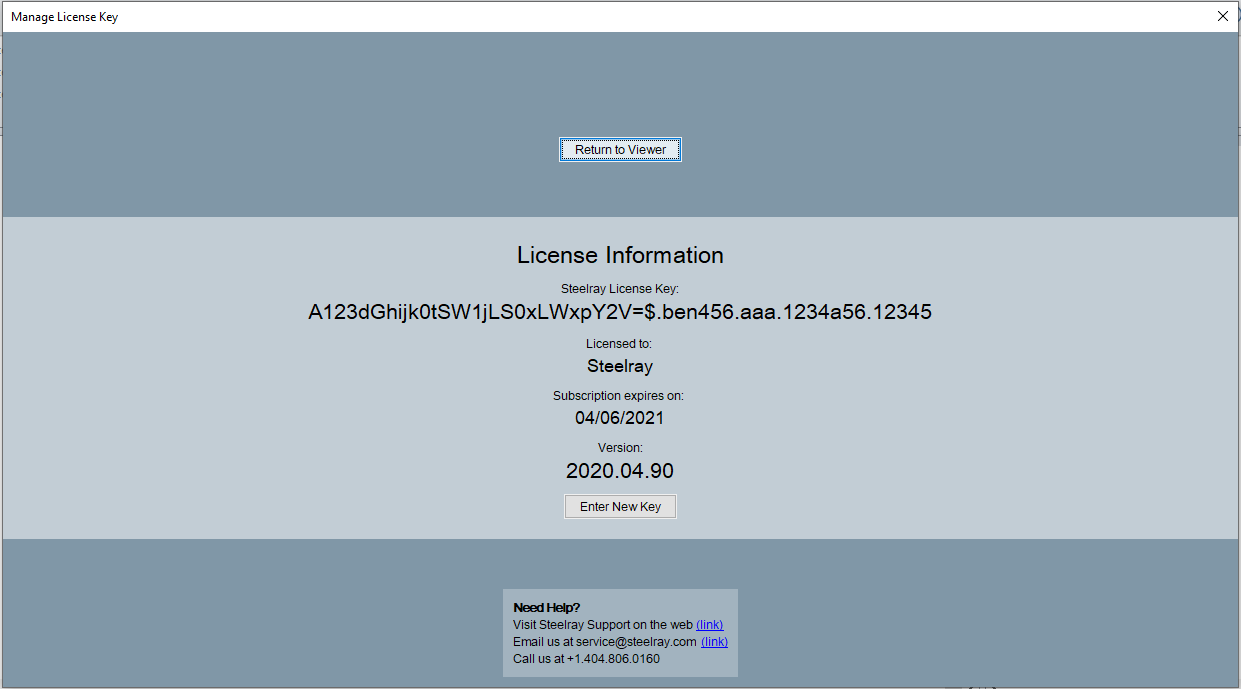
Task: Click the "Email us at" text
Action: click(x=543, y=642)
